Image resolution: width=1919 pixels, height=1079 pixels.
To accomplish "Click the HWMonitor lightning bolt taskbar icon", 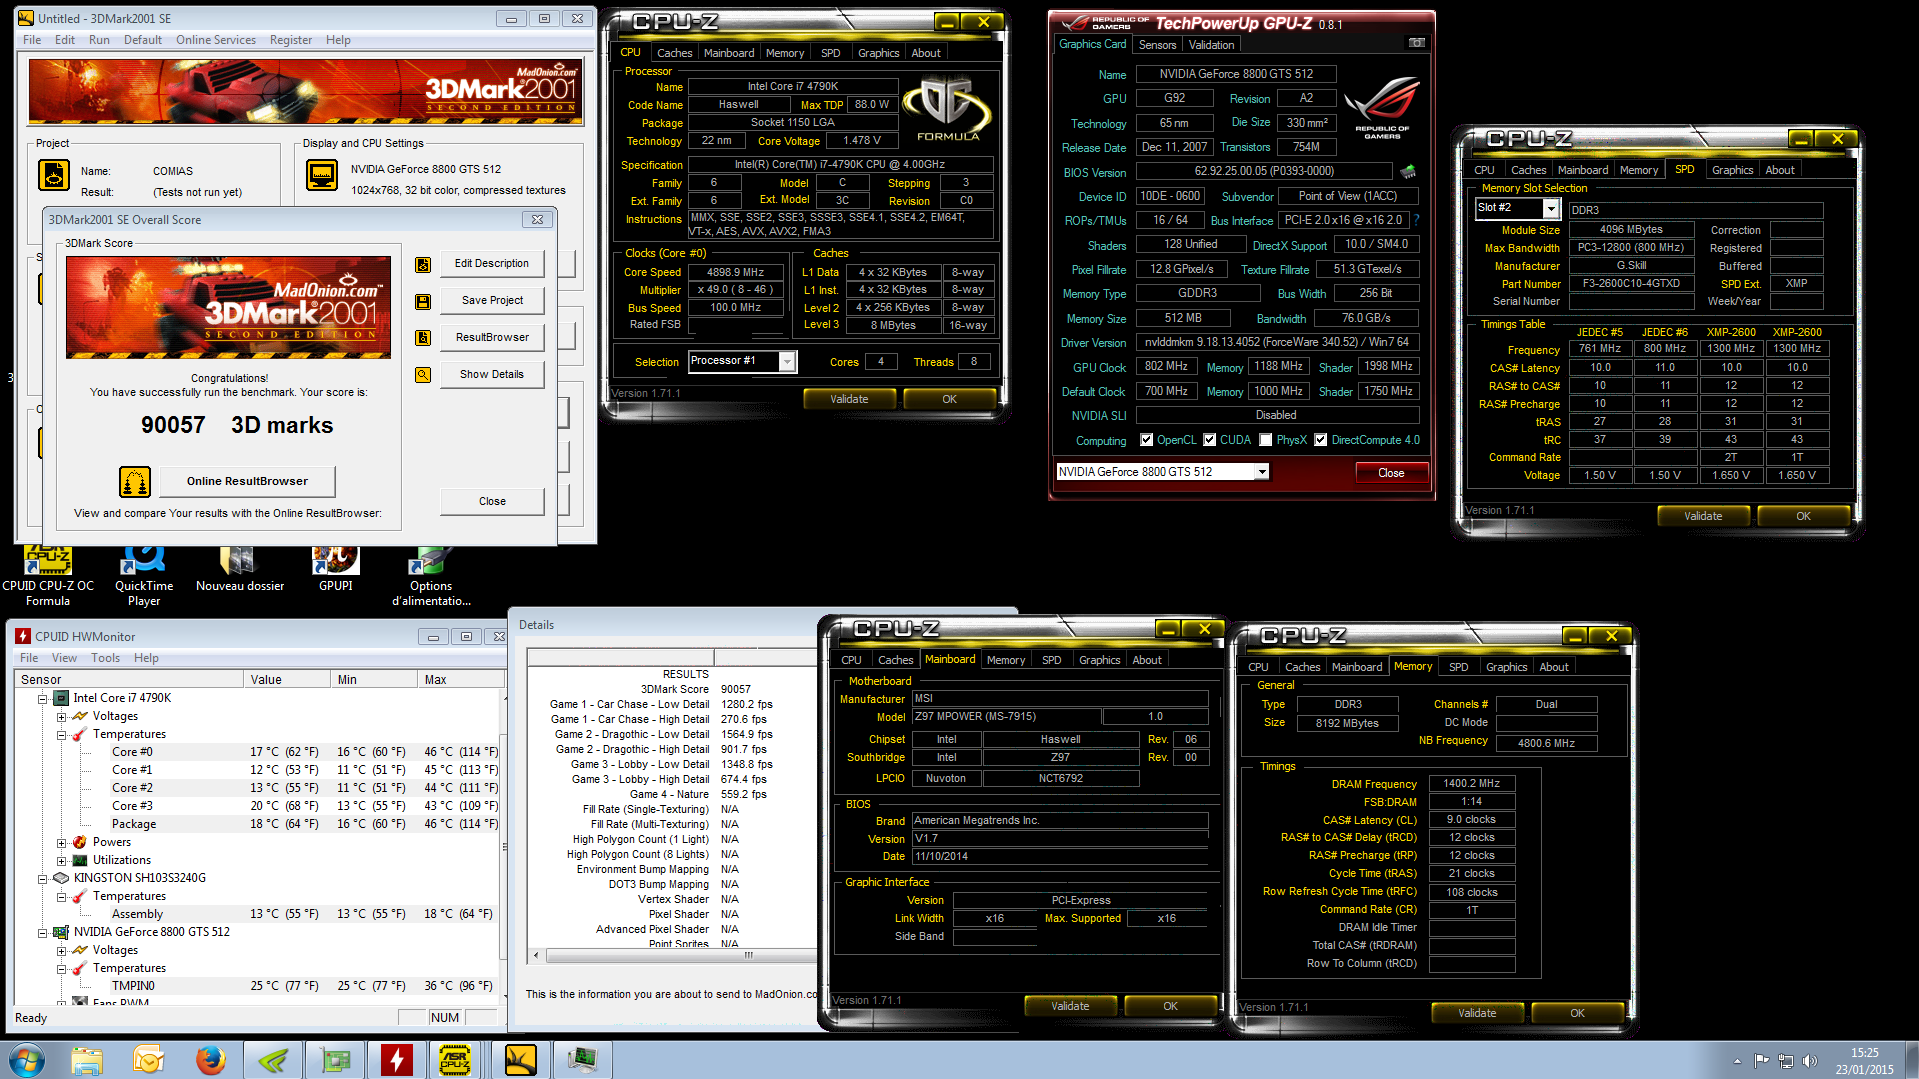I will tap(397, 1060).
